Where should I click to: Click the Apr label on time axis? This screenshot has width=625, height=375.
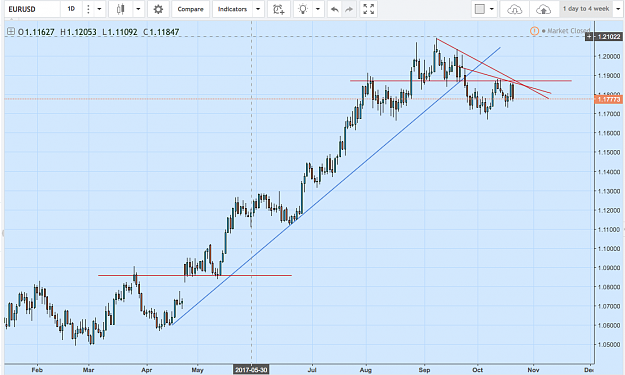(x=147, y=370)
